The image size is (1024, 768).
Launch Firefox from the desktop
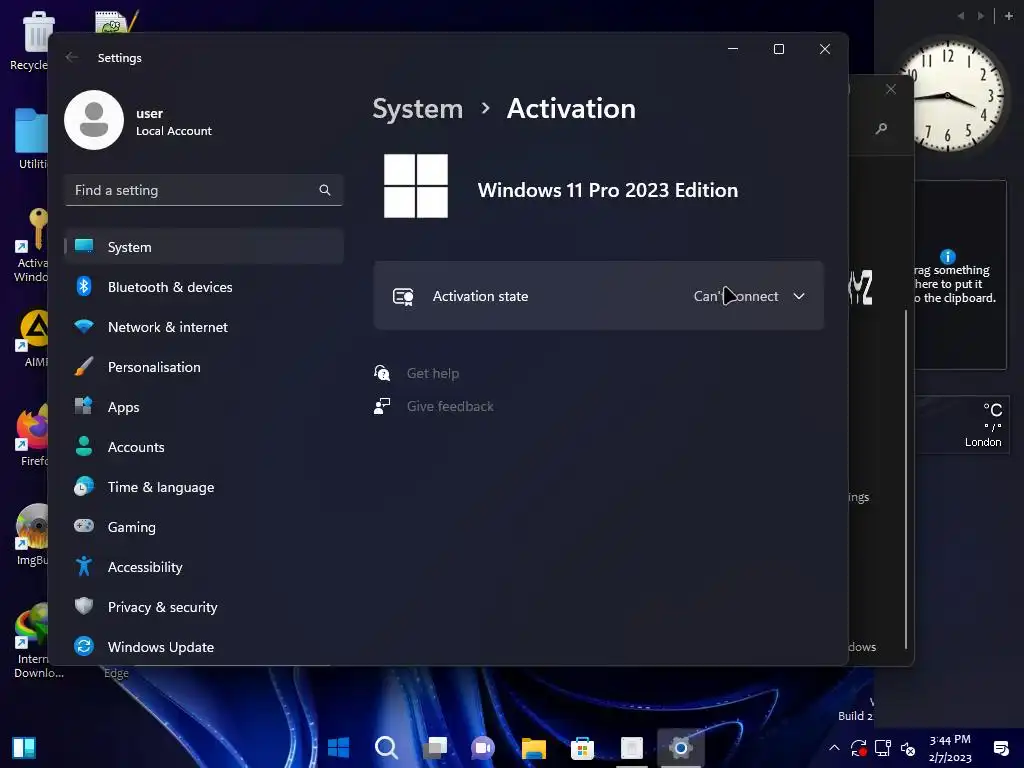pos(33,436)
